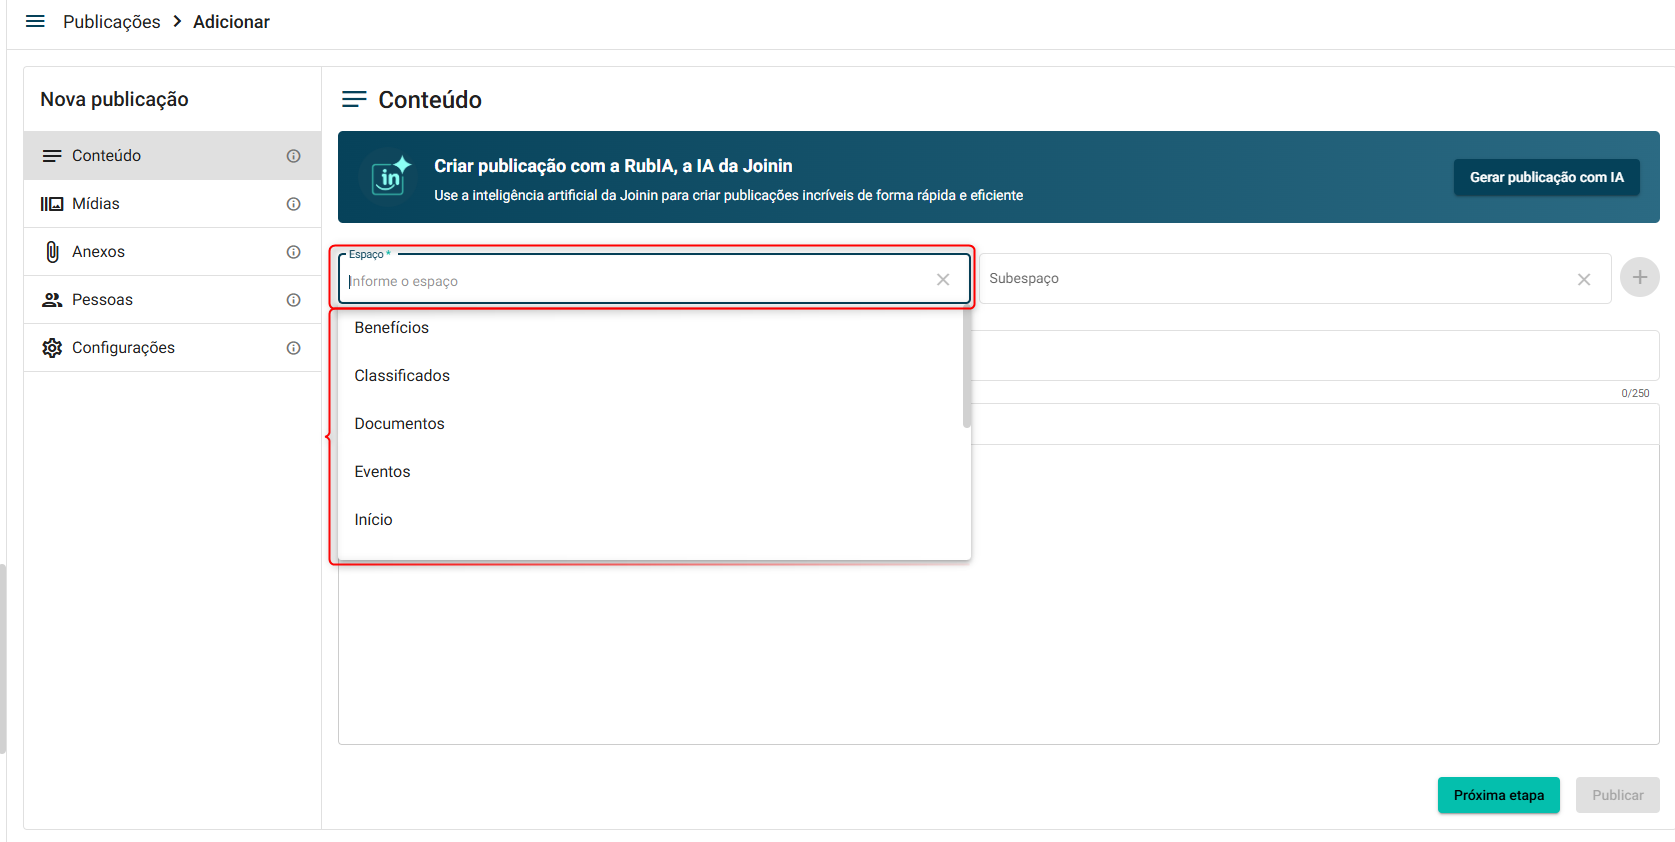The width and height of the screenshot is (1675, 842).
Task: Go to Publicações breadcrumb
Action: [x=111, y=22]
